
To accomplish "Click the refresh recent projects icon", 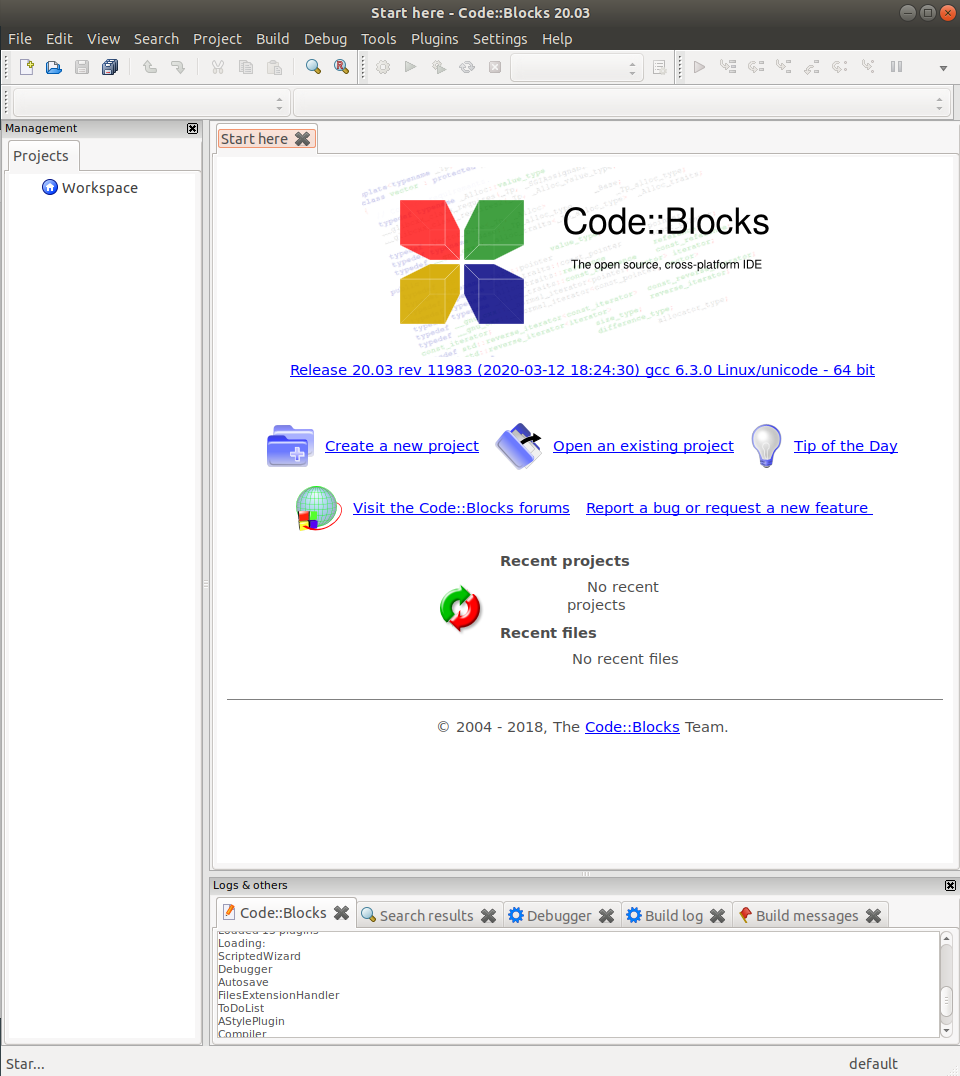I will pos(460,608).
